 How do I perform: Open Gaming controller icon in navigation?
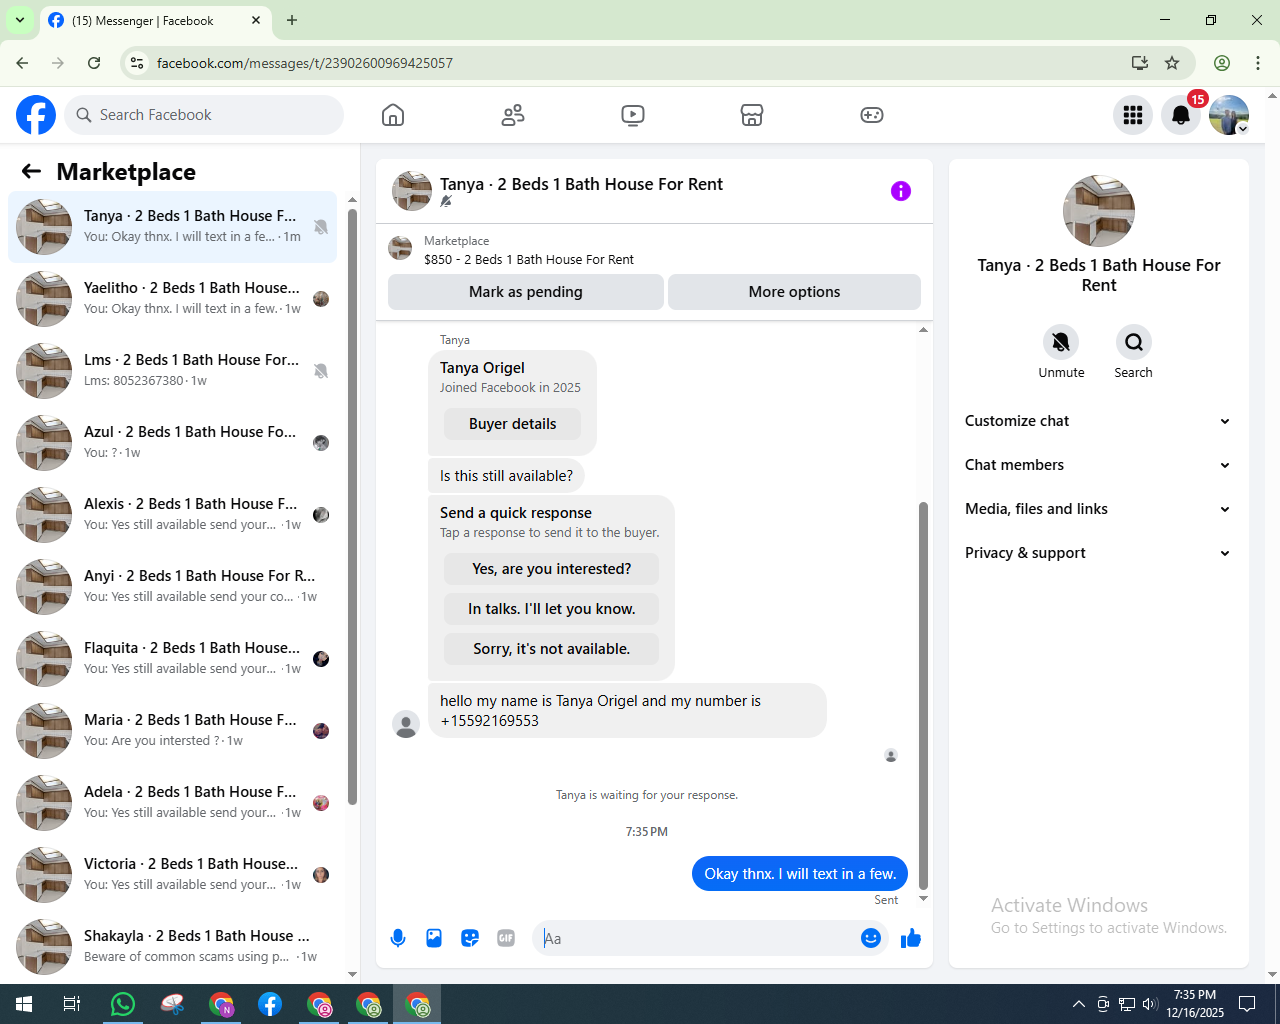click(x=872, y=115)
